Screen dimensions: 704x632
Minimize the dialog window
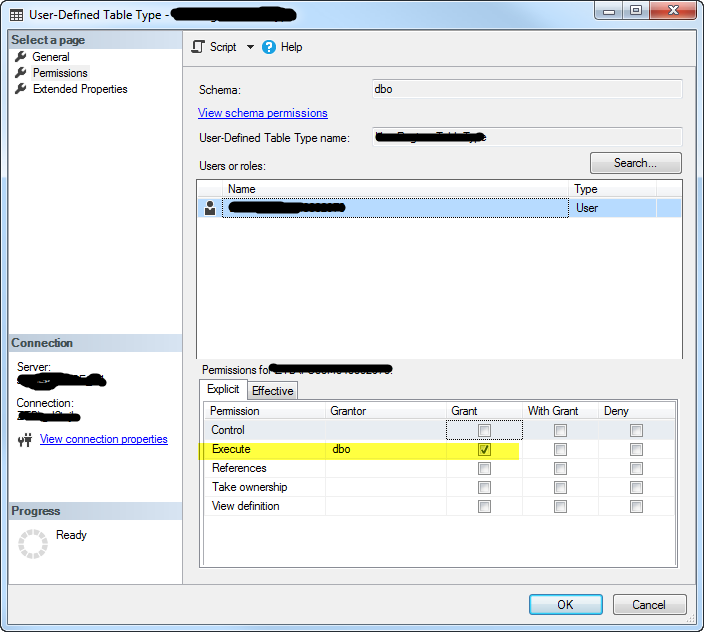click(609, 11)
